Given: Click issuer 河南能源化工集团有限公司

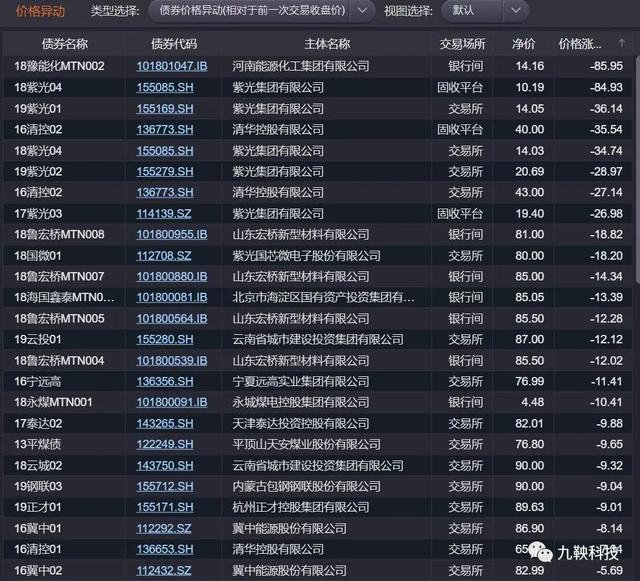Looking at the screenshot, I should coord(301,66).
